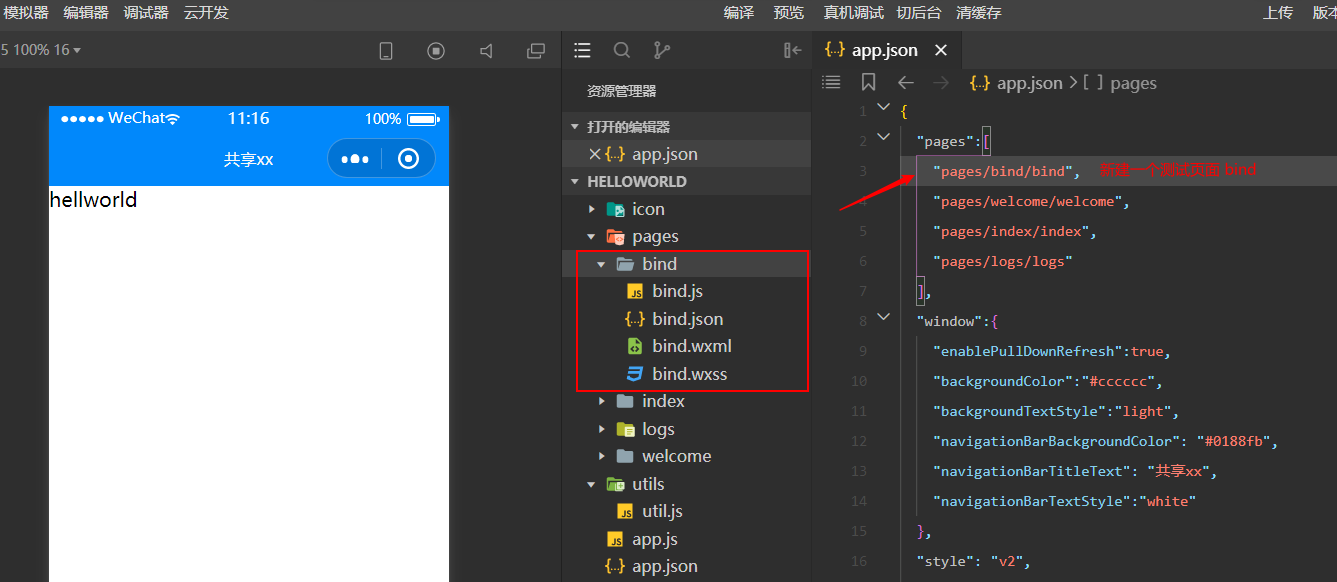Click "pages/index/index" code line

[x=1014, y=232]
